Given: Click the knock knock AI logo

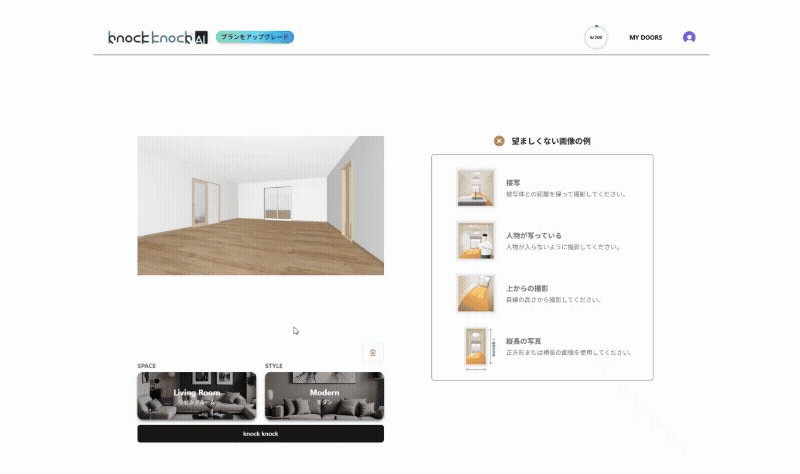Looking at the screenshot, I should click(x=157, y=37).
